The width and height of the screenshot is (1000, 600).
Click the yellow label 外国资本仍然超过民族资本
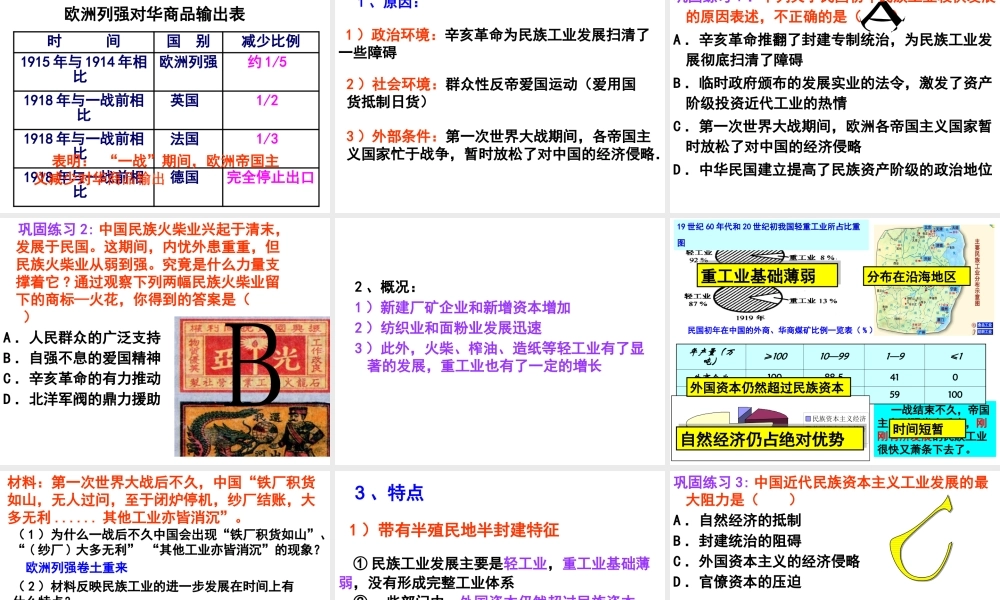(x=767, y=387)
